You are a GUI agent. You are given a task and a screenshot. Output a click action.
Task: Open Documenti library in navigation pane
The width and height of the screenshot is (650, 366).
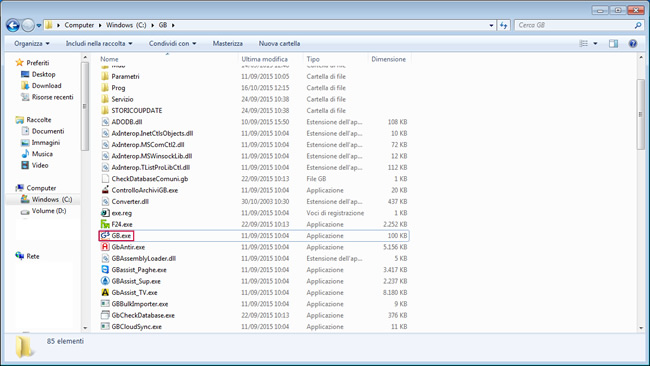(48, 131)
